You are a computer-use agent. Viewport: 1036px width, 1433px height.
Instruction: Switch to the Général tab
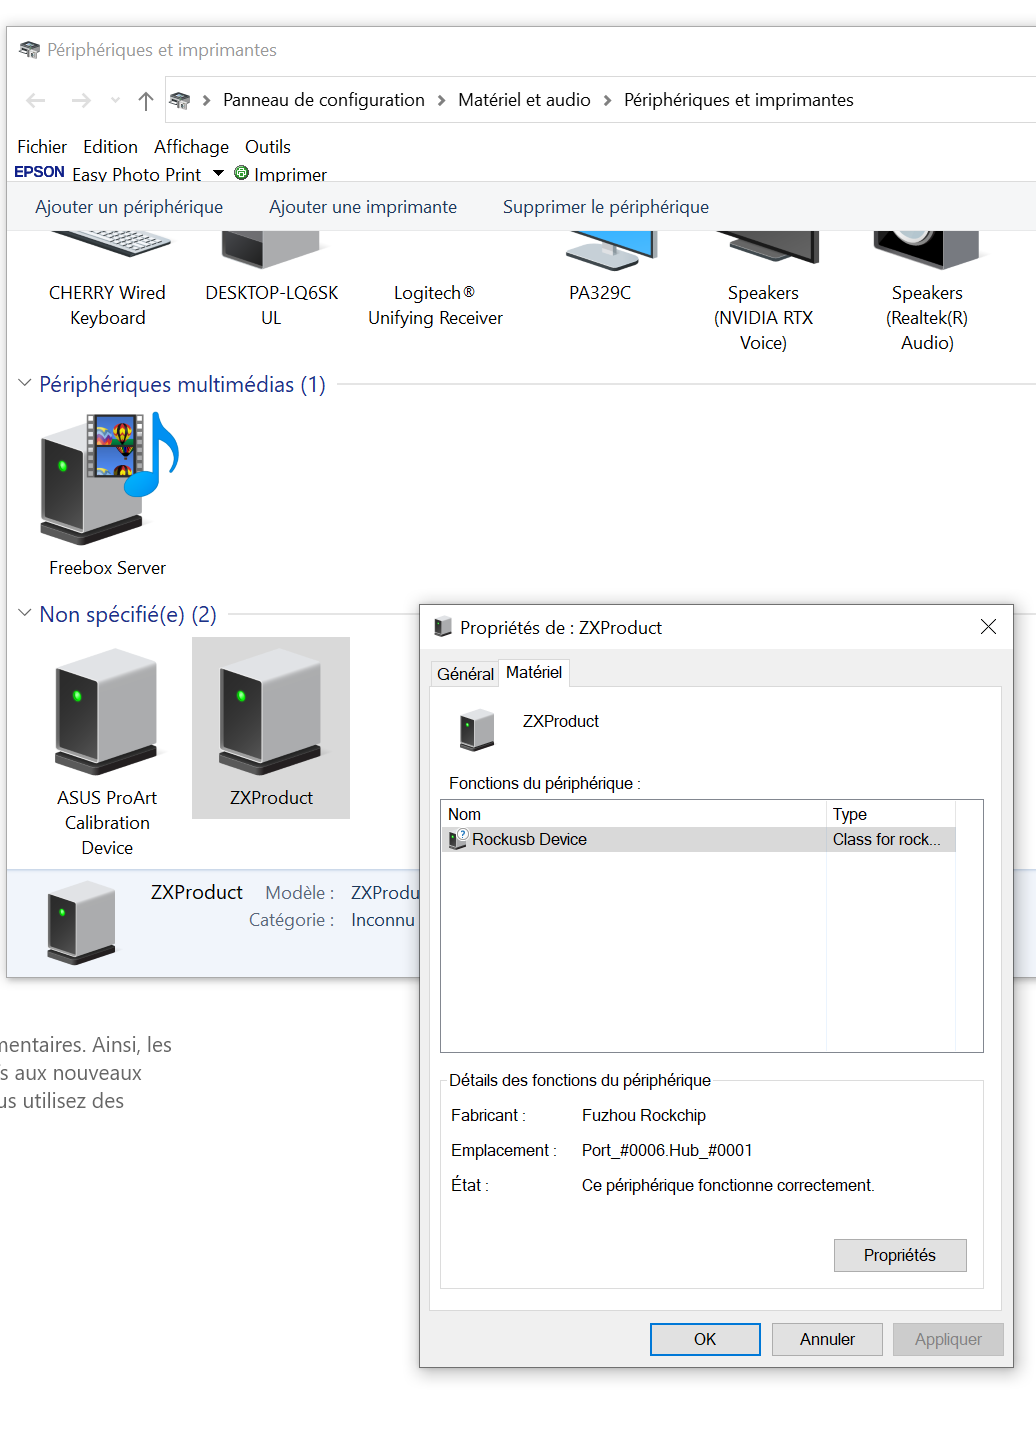click(x=465, y=674)
